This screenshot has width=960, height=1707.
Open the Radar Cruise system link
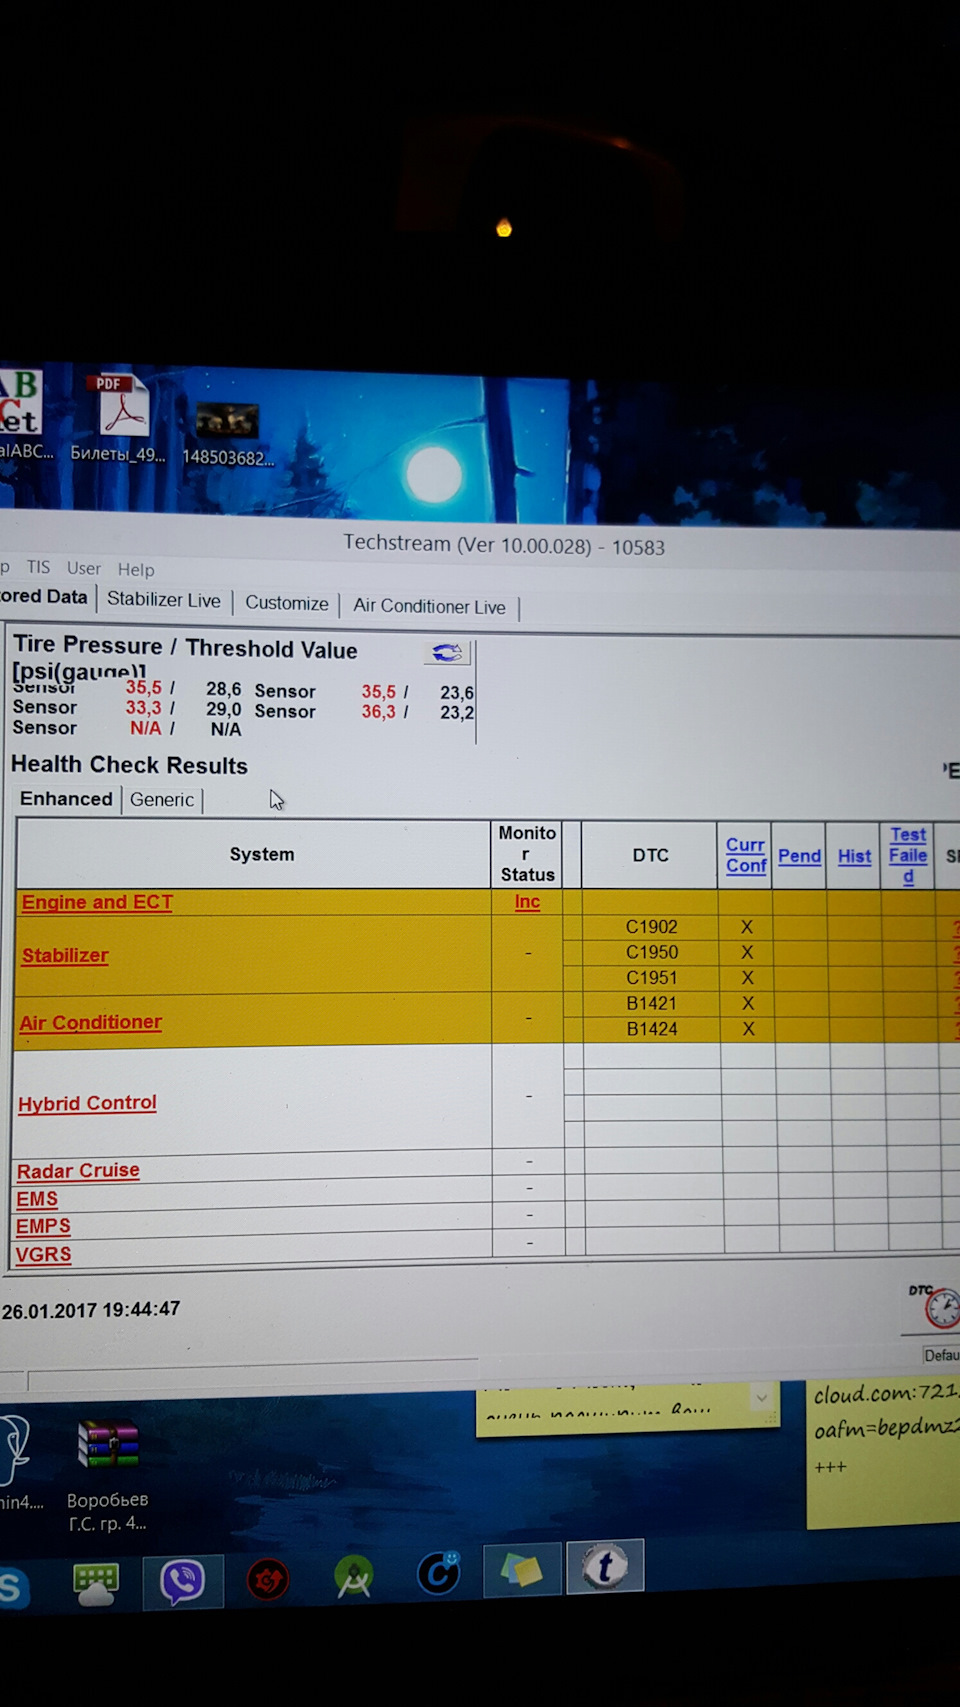tap(78, 1170)
